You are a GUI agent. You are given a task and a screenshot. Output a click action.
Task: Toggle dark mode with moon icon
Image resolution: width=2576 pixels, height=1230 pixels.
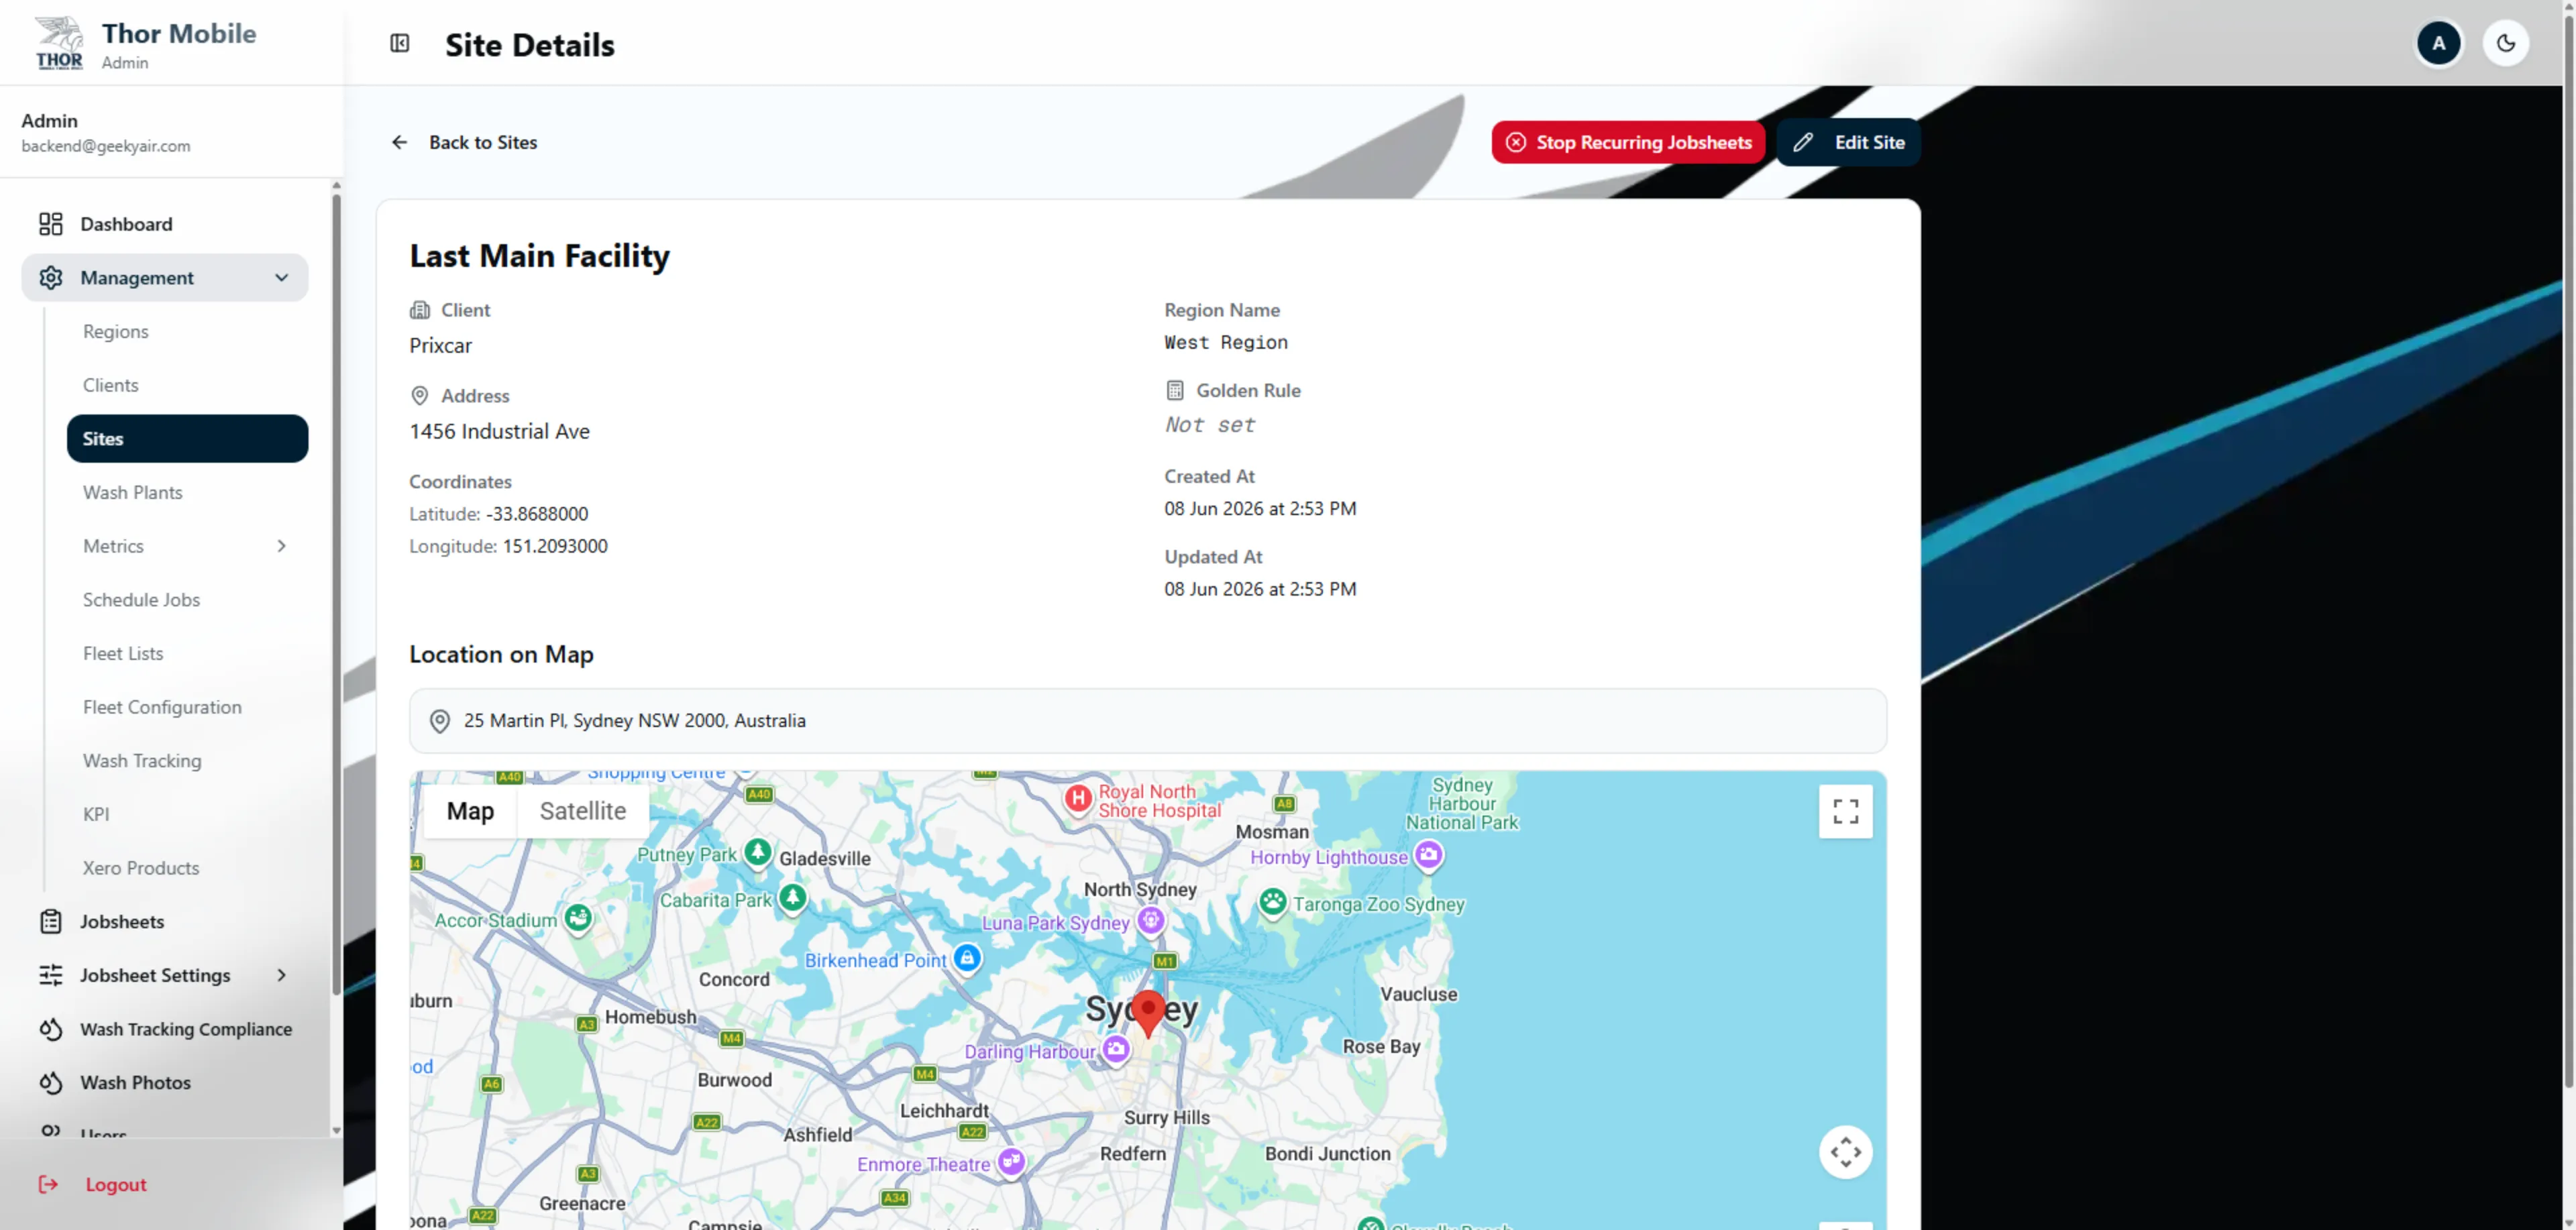click(2505, 43)
